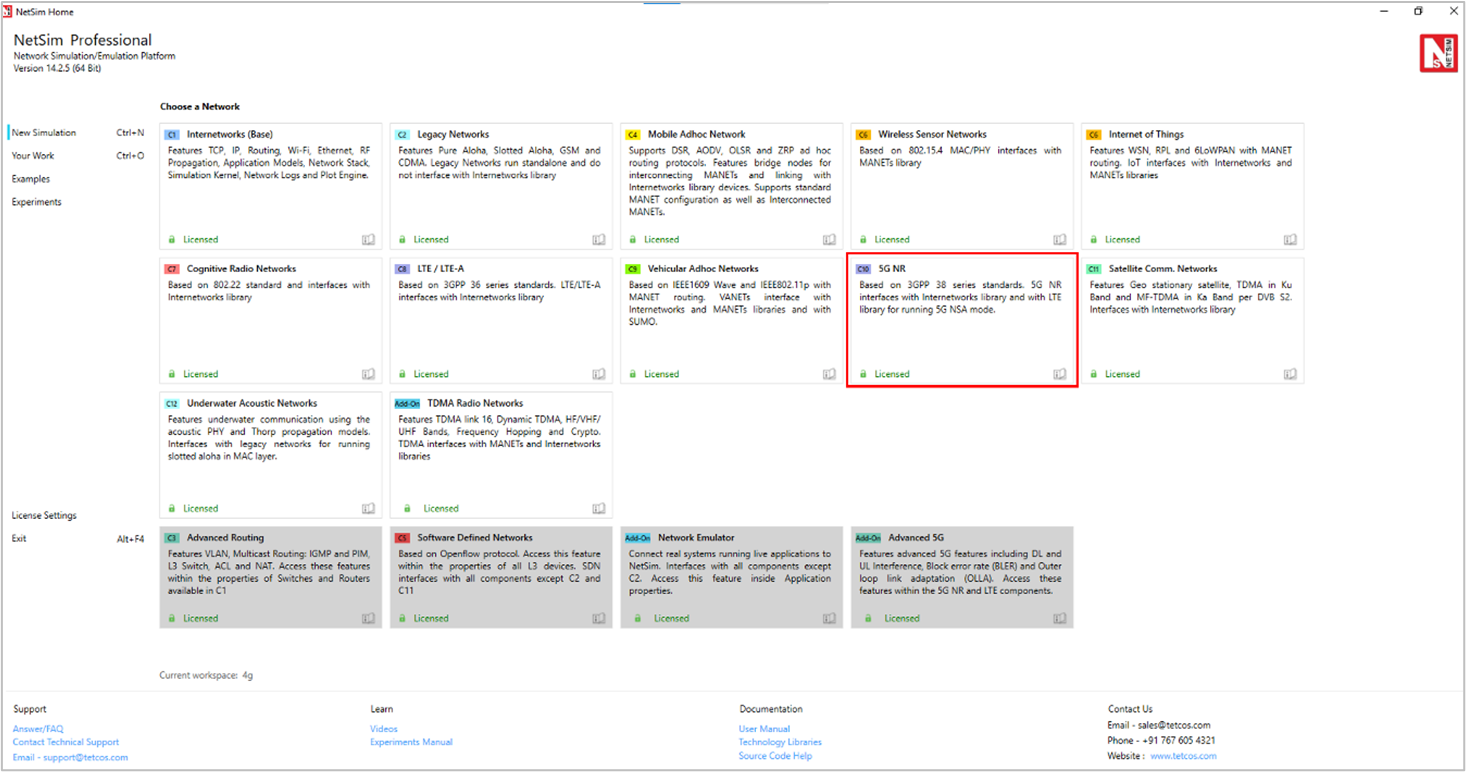Viewport: 1466px width, 772px height.
Task: Visit the www.tetcos.com website link
Action: point(1183,756)
